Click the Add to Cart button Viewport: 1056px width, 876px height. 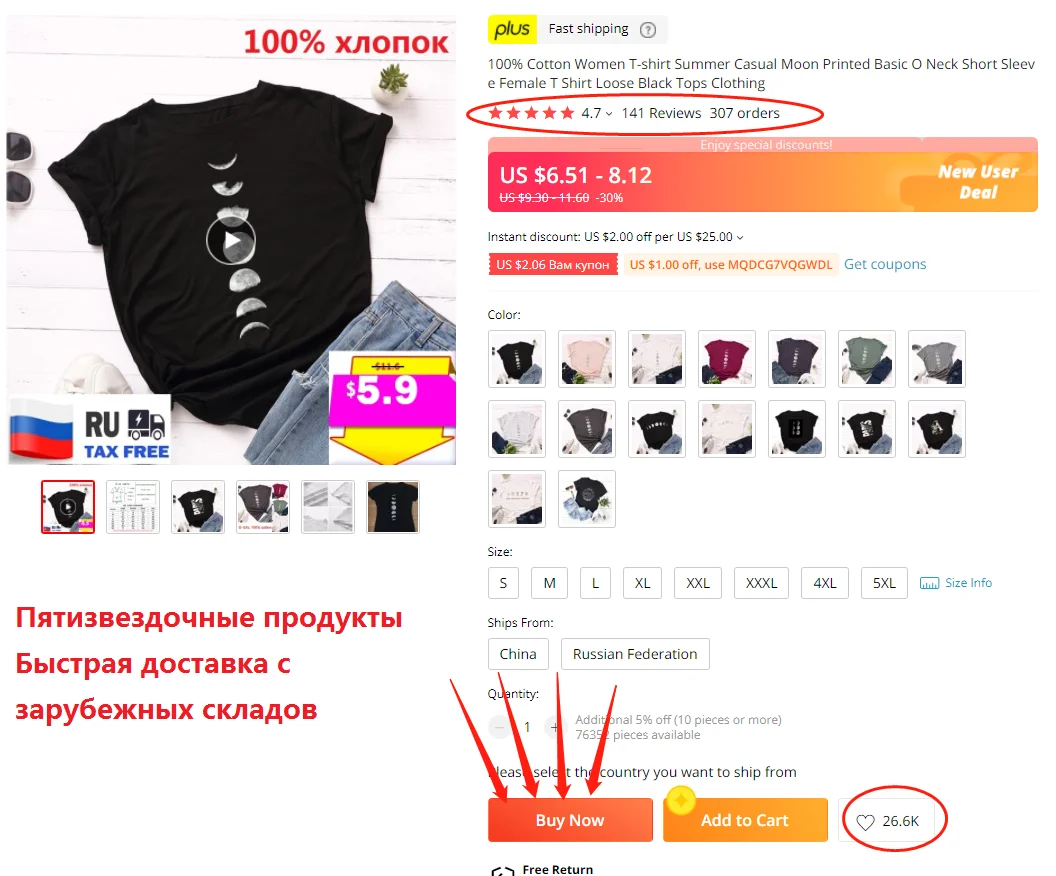coord(745,820)
